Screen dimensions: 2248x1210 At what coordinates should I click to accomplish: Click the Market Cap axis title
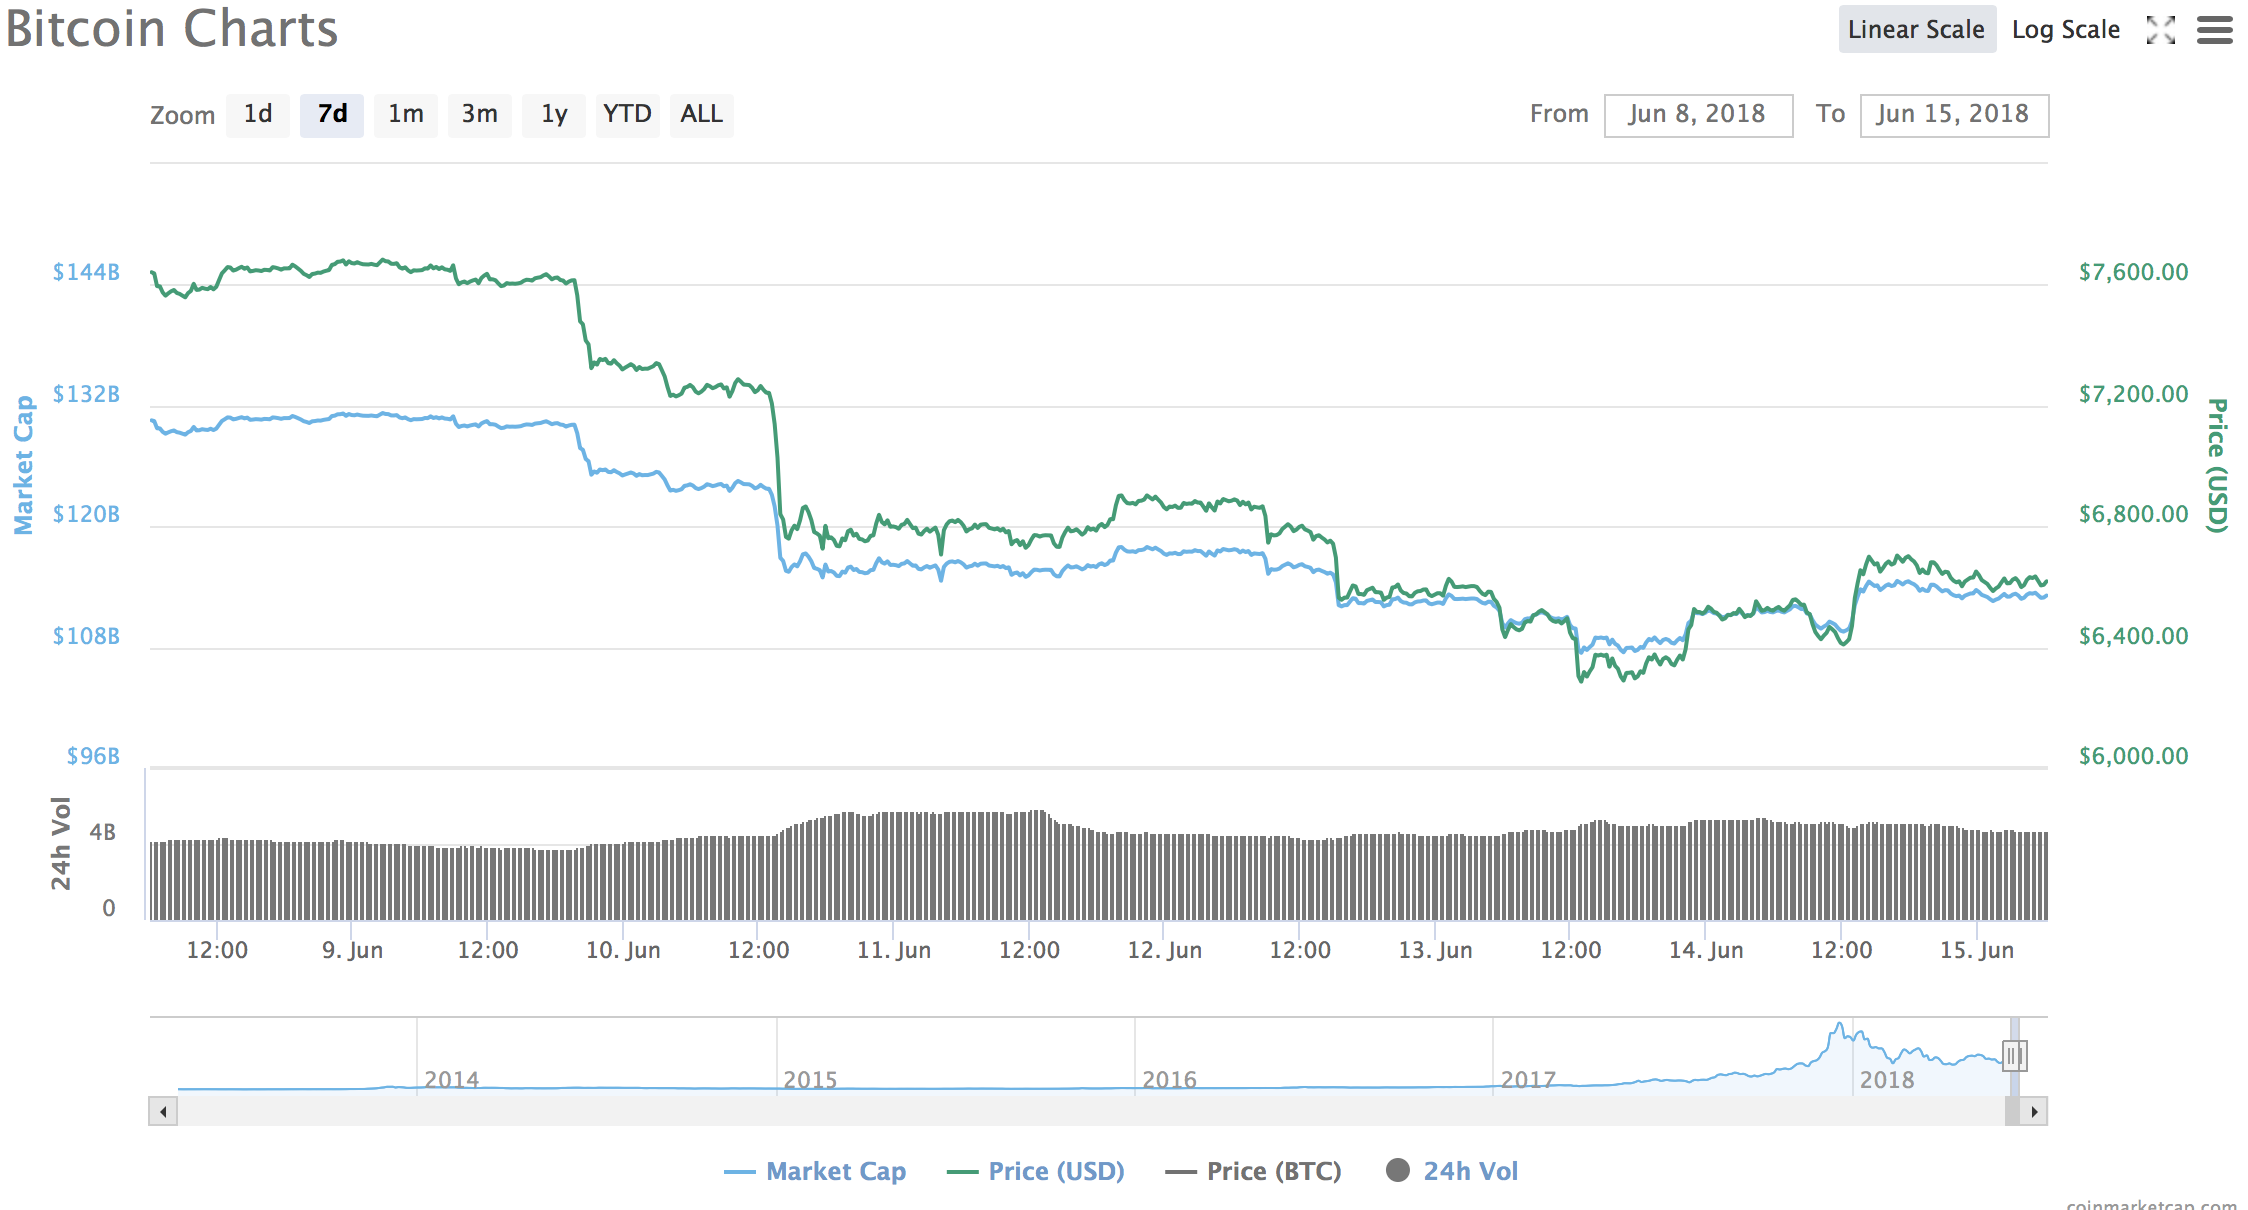[23, 465]
